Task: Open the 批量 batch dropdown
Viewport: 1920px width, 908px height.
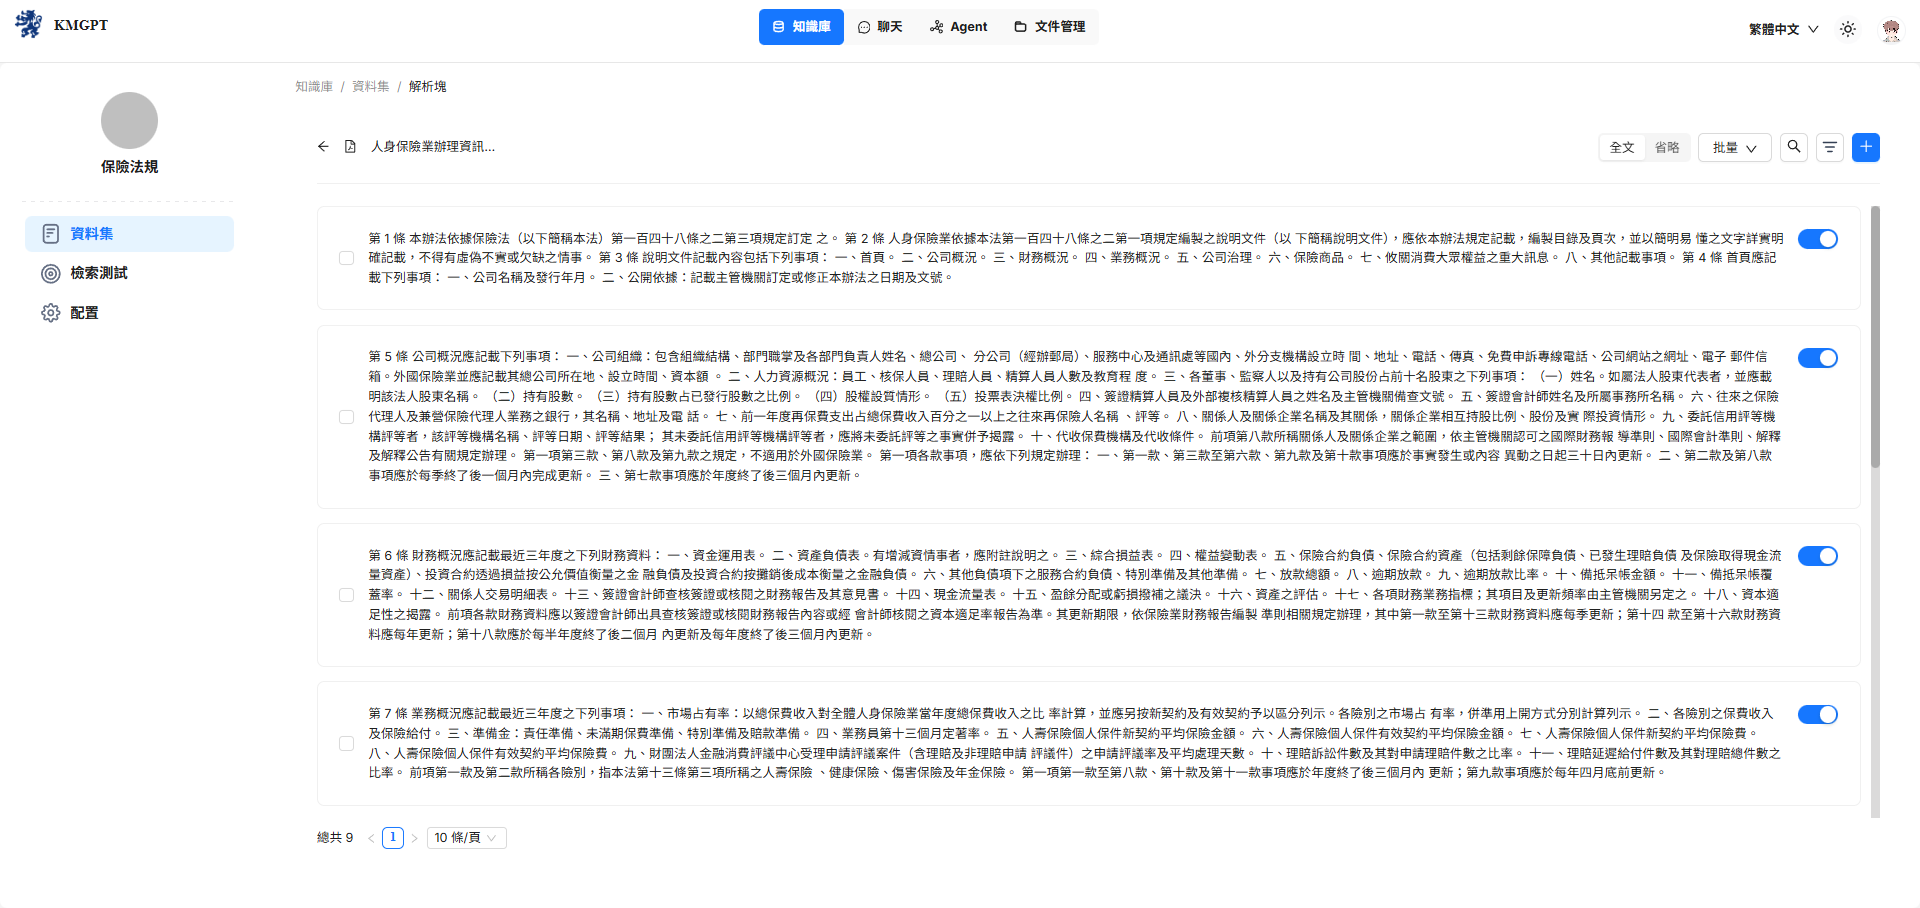Action: pos(1734,147)
